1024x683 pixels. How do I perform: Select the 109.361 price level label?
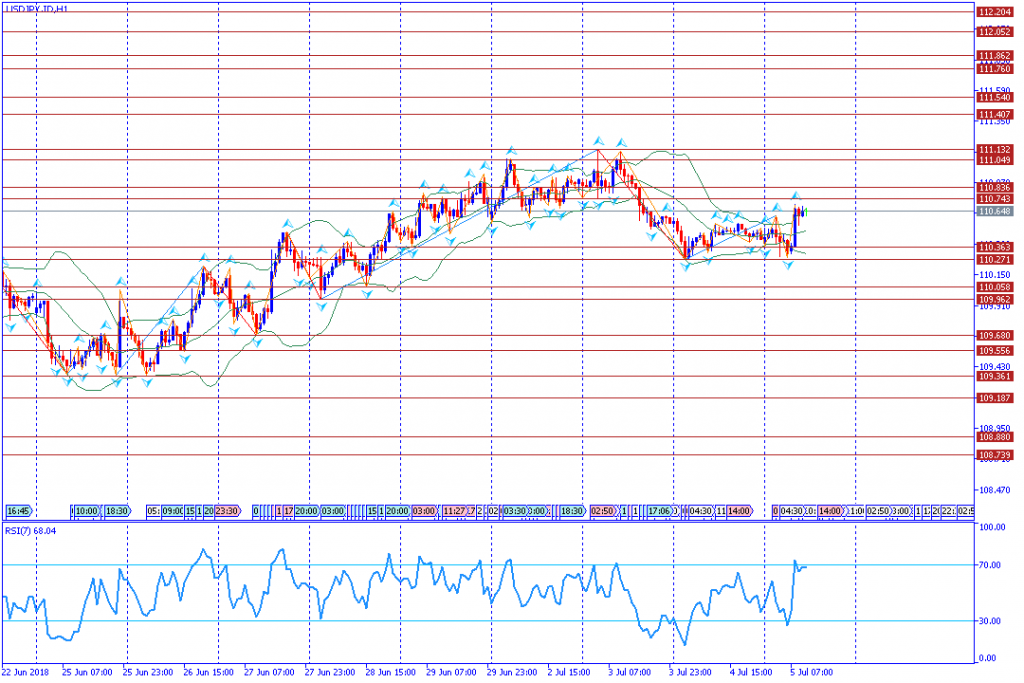pyautogui.click(x=993, y=377)
